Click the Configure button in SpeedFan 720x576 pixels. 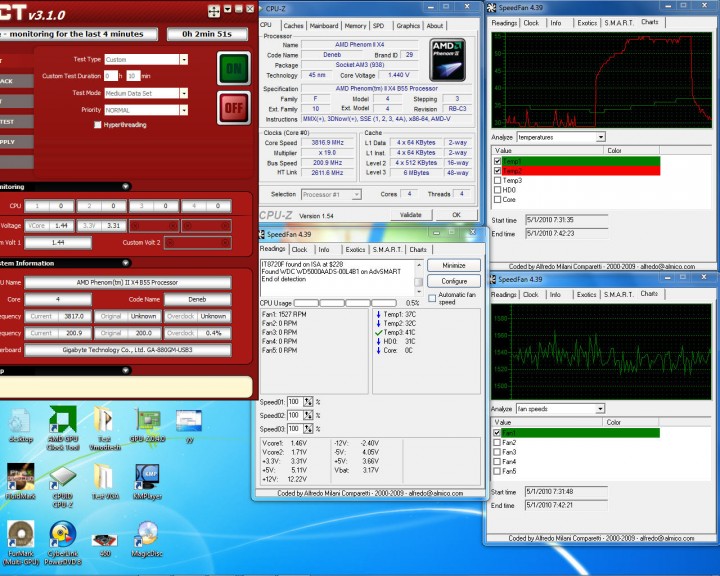453,281
